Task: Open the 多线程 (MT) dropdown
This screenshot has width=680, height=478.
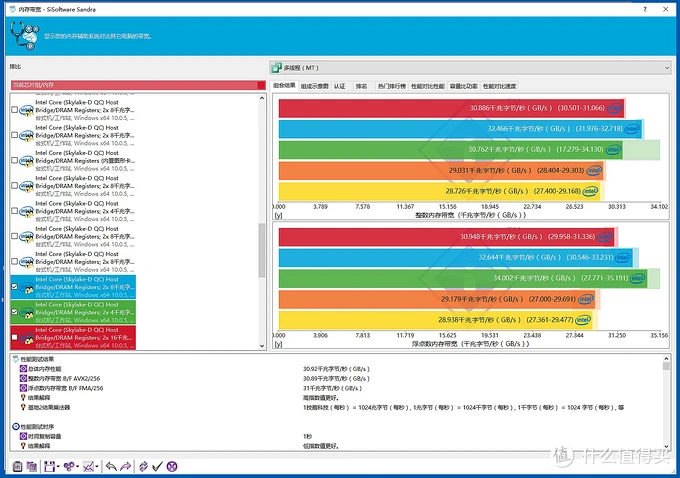Action: 470,68
